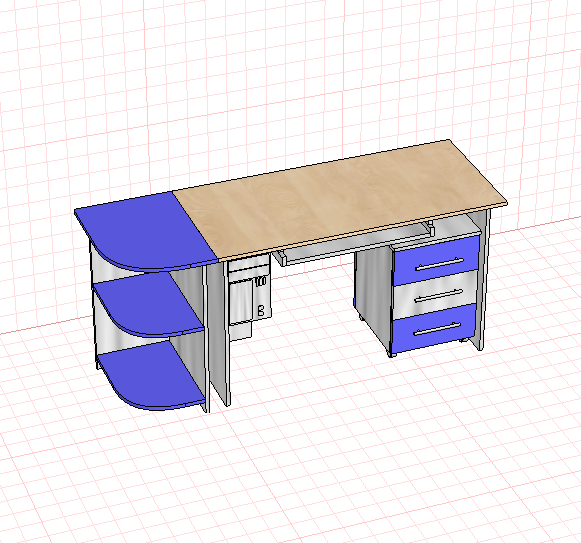
Task: Click the front caster under drawer pedestal
Action: click(392, 355)
